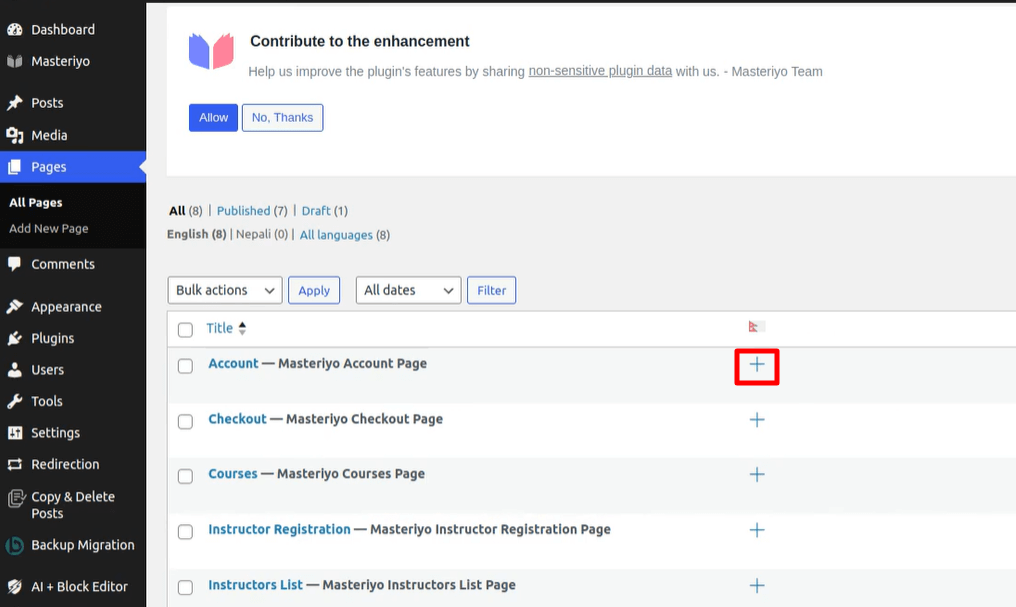The image size is (1016, 607).
Task: Select All Pages submenu item
Action: [x=36, y=202]
